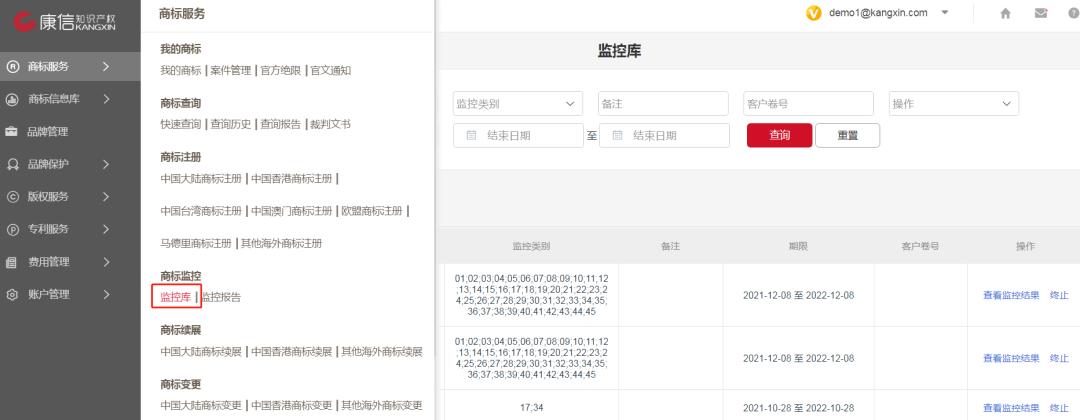Open 欧盟商标注册 link
Image resolution: width=1080 pixels, height=420 pixels.
coord(372,211)
